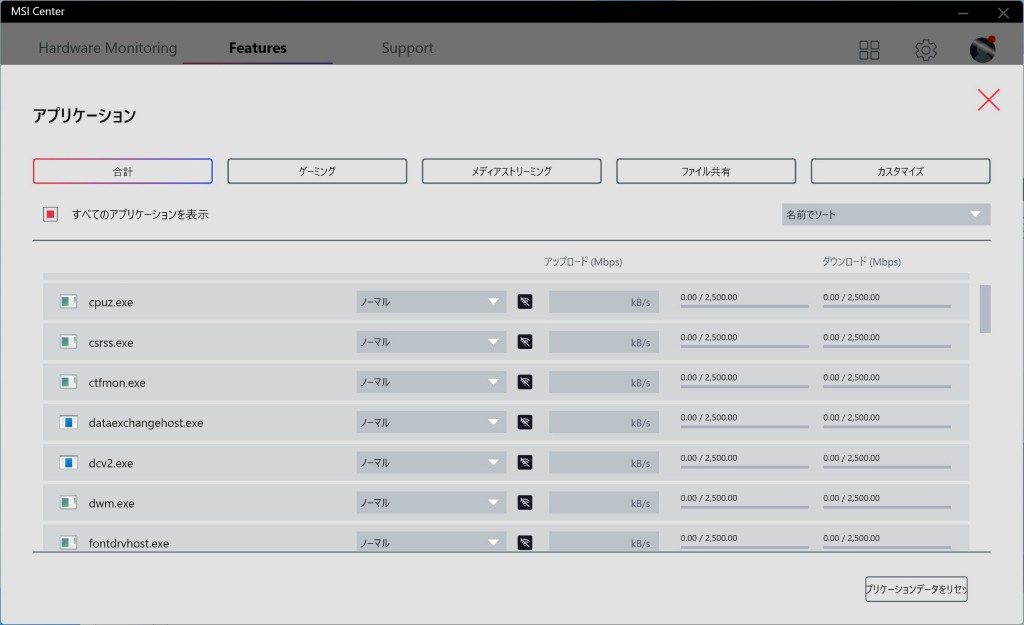Open the settings gear icon
This screenshot has height=625, width=1024.
[x=926, y=50]
